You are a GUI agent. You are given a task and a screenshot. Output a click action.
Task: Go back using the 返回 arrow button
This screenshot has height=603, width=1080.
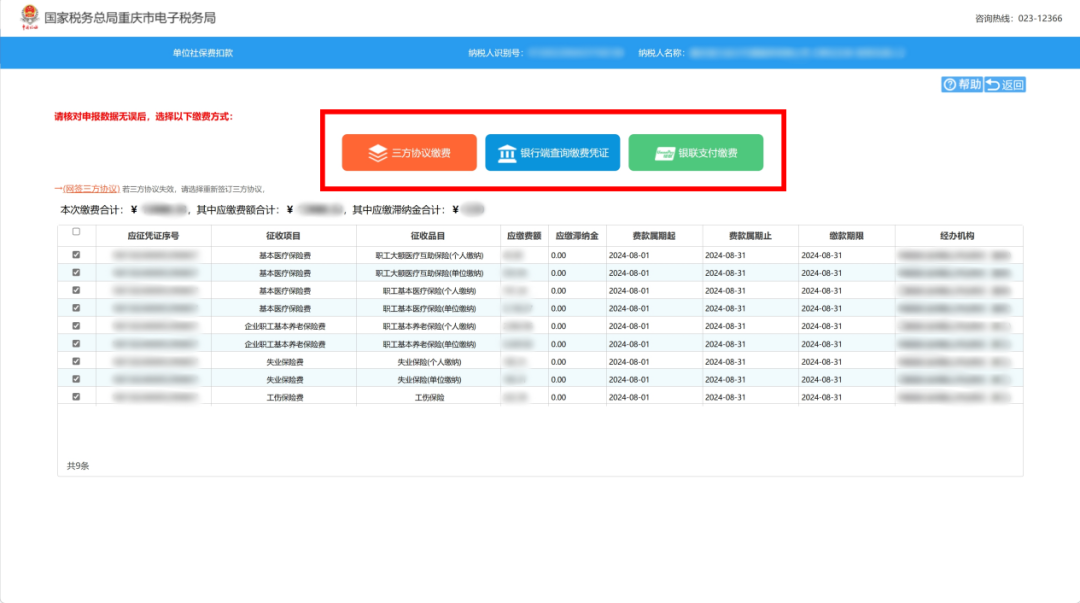tap(1005, 85)
